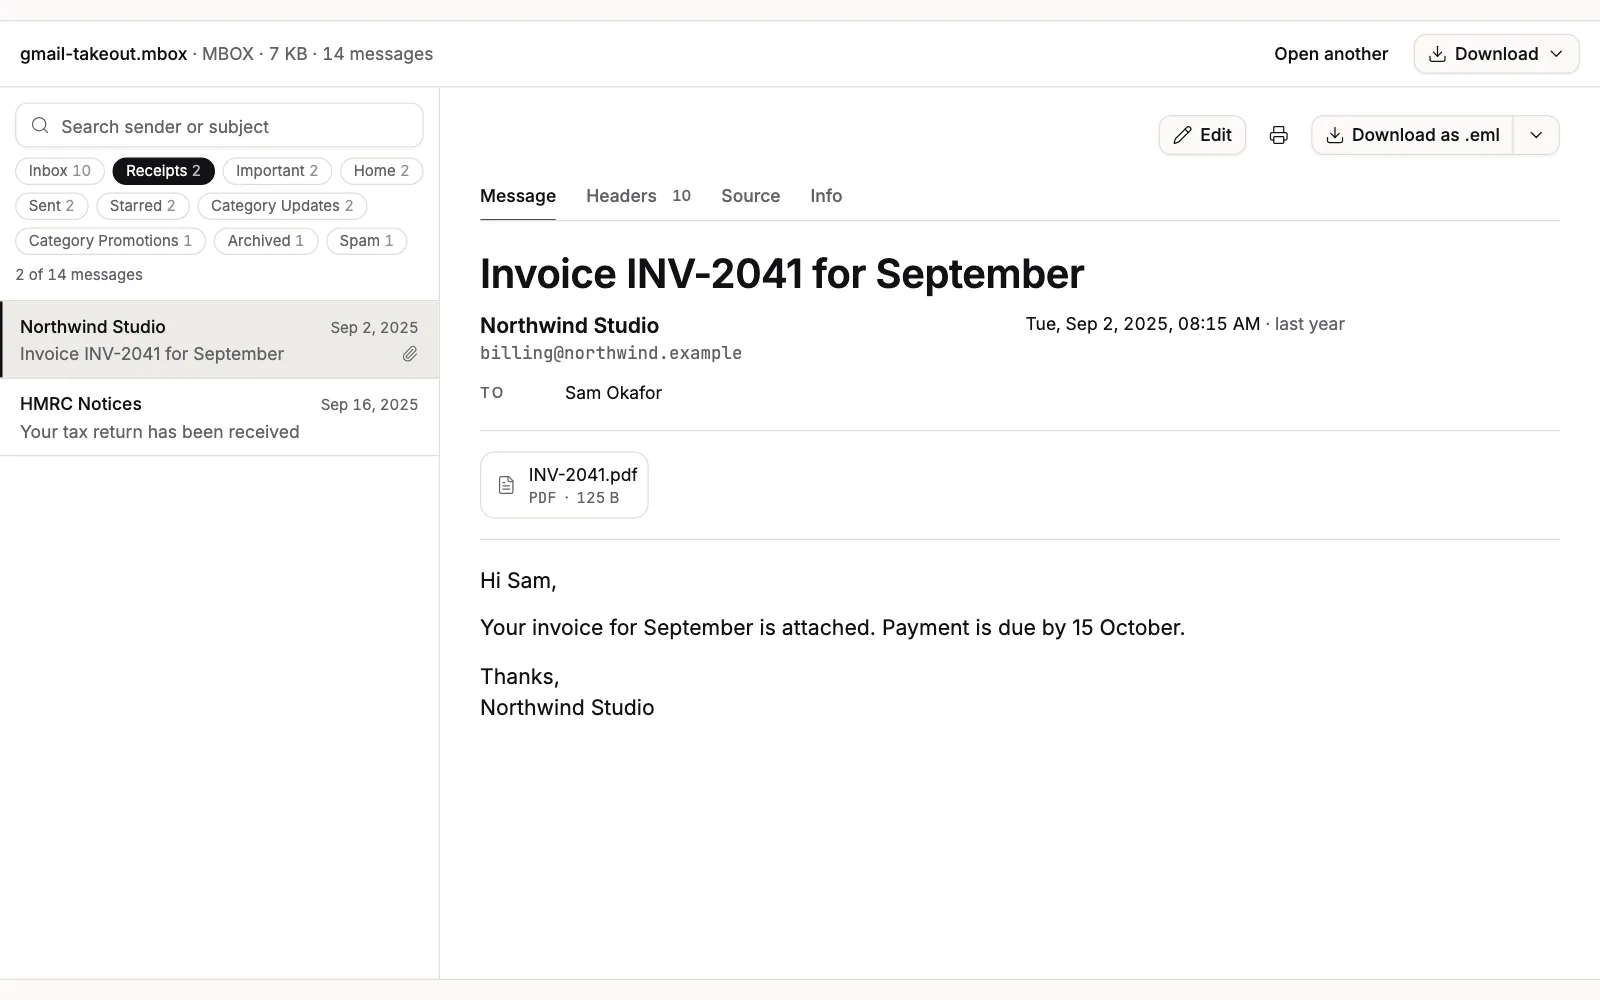Select the HMRC Notices message
This screenshot has height=1000, width=1600.
click(x=219, y=418)
